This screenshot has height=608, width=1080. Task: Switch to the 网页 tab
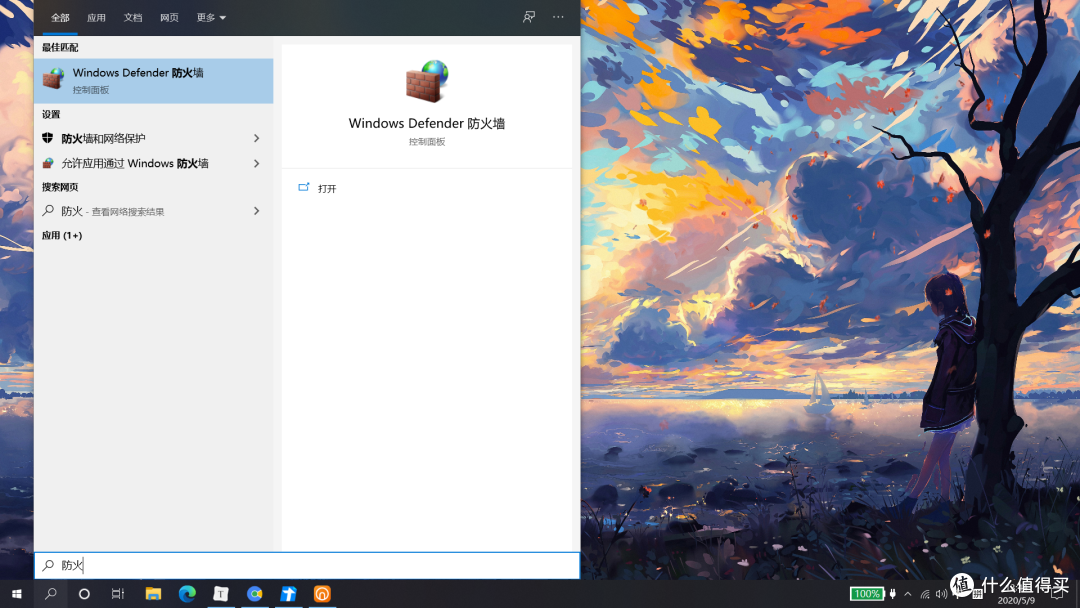pyautogui.click(x=169, y=18)
